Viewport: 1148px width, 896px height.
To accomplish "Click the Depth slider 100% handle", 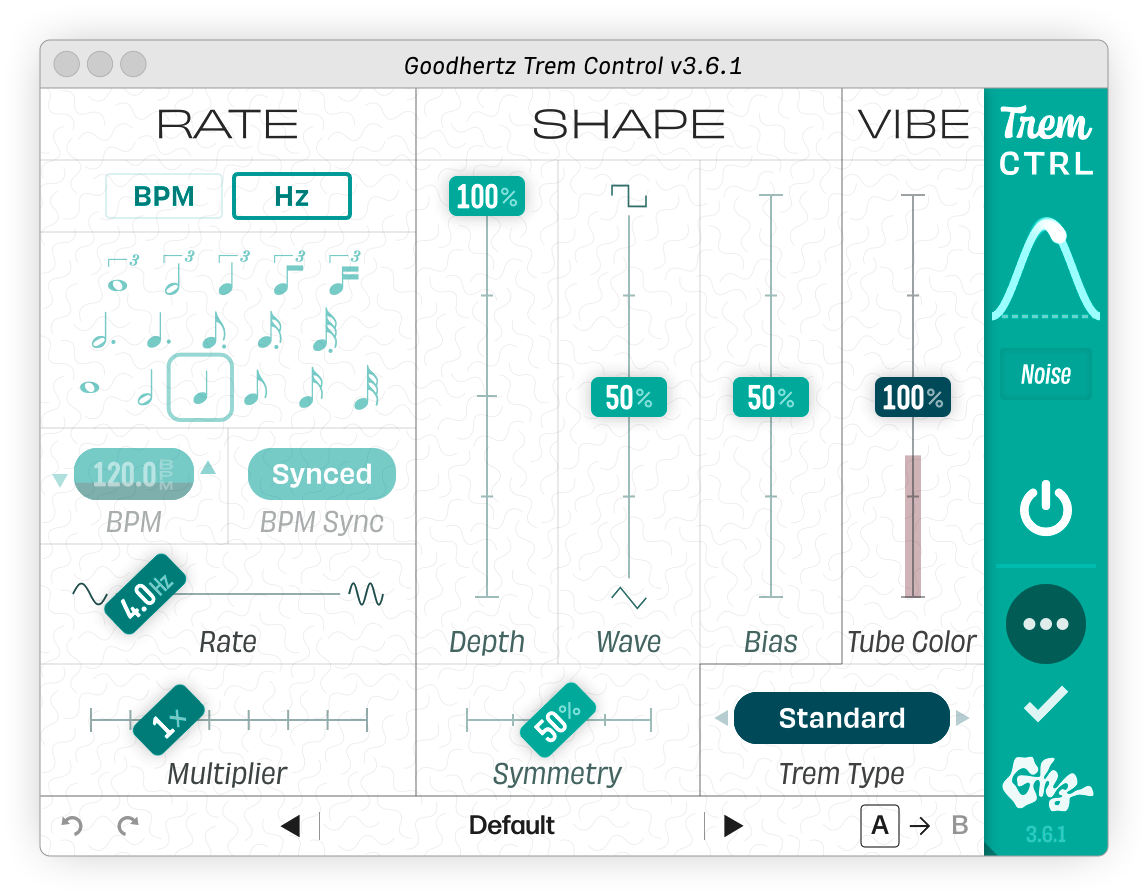I will [x=487, y=196].
